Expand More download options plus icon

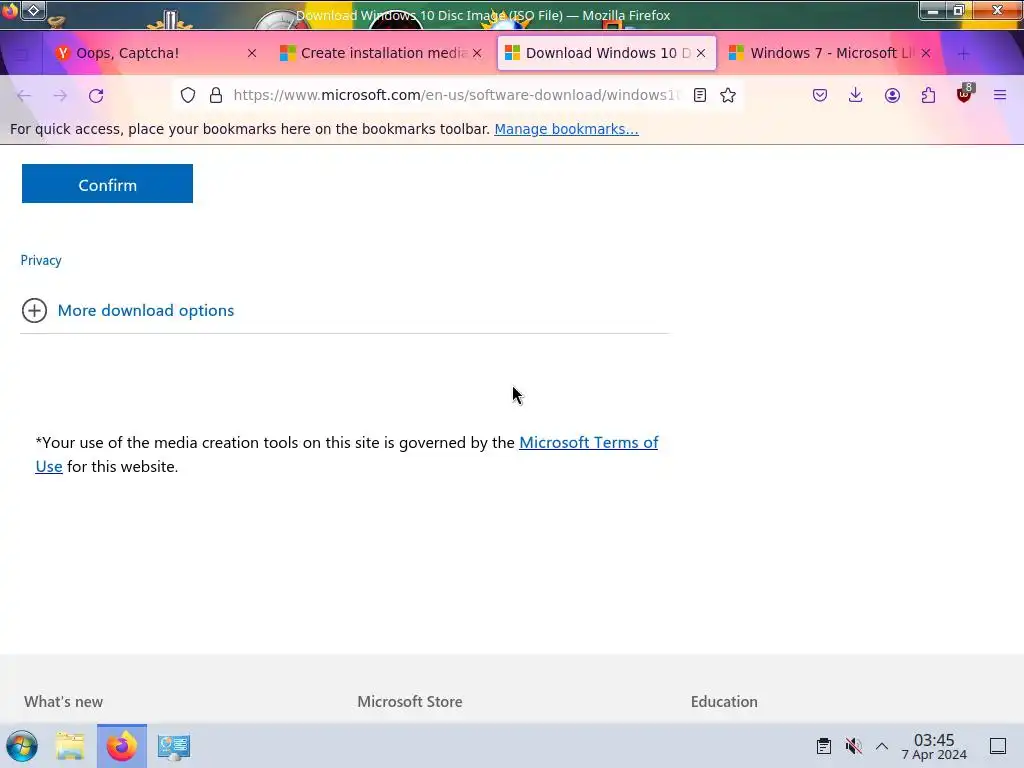point(35,310)
